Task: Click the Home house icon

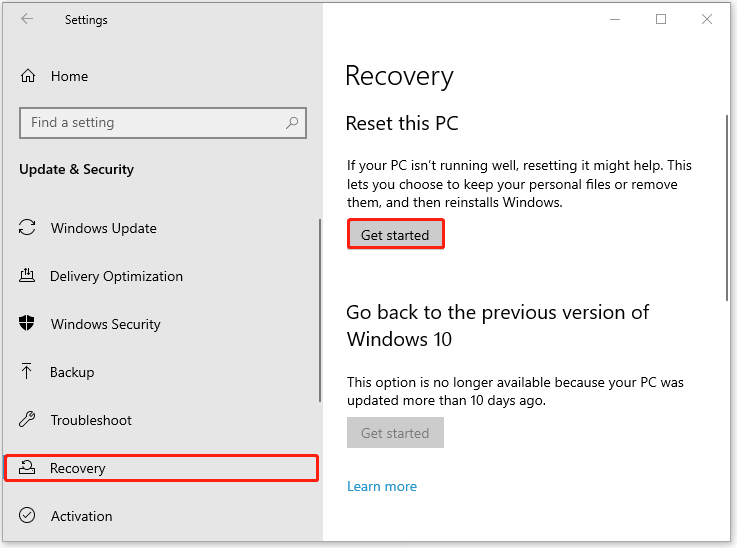Action: click(28, 76)
